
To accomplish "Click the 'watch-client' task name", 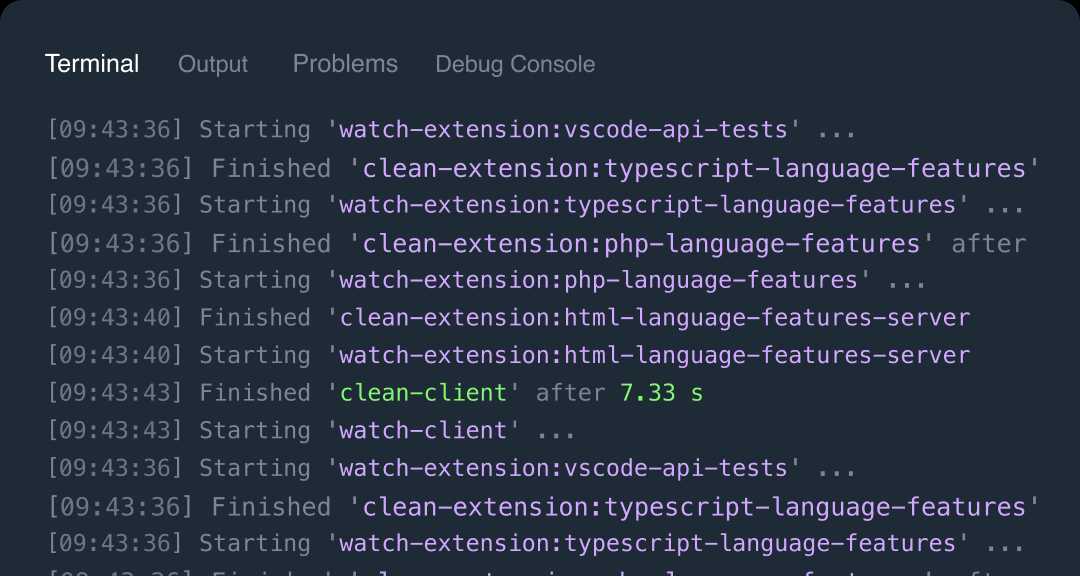I will 424,431.
